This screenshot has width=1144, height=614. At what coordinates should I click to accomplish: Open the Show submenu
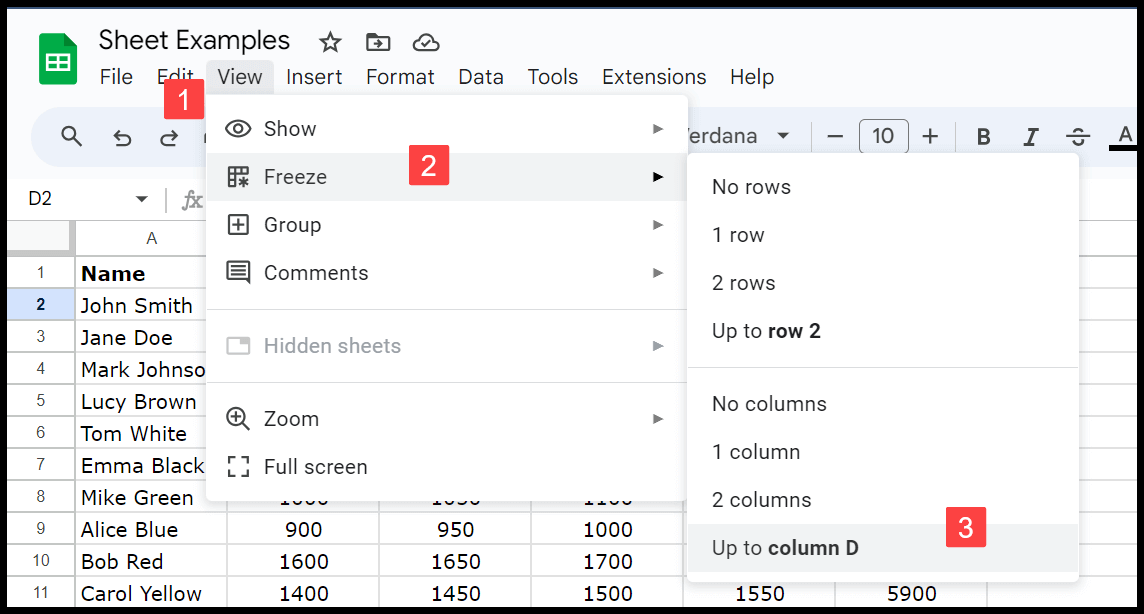[x=447, y=129]
